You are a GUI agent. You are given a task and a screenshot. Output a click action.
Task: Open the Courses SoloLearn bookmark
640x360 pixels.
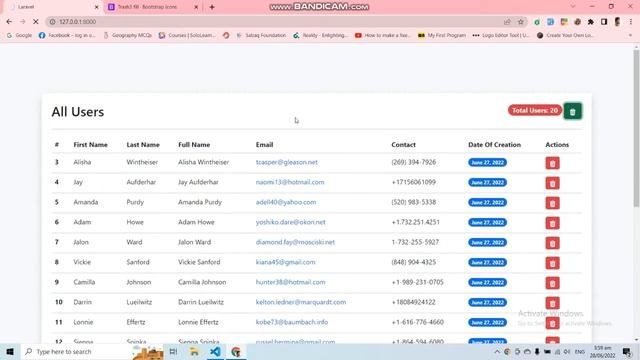click(x=187, y=35)
